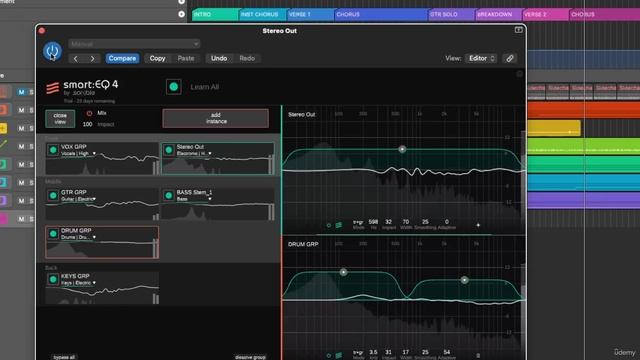This screenshot has height=360, width=640.
Task: Open BASS Stem_1 profile dropdown arrow
Action: [x=210, y=199]
